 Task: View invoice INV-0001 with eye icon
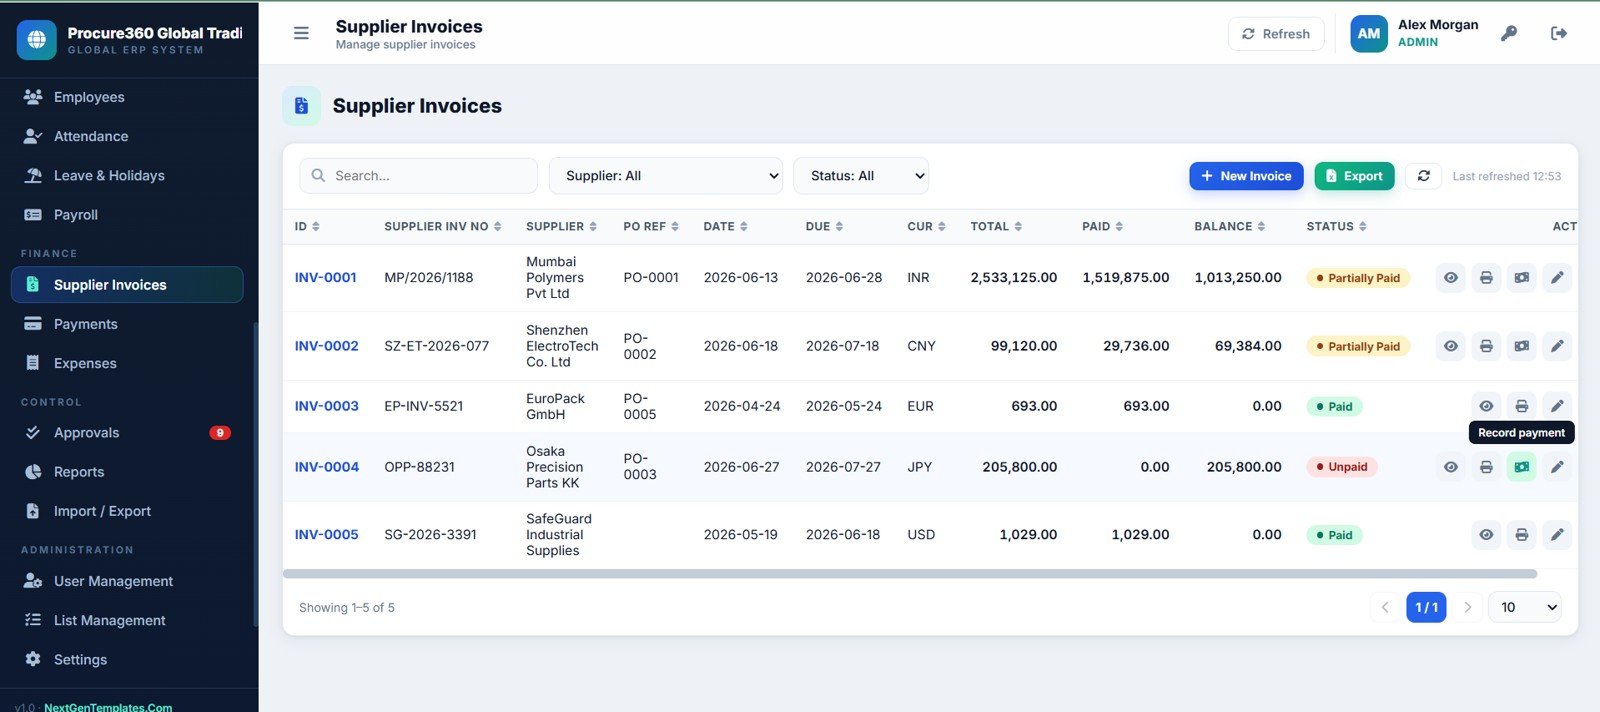point(1451,278)
